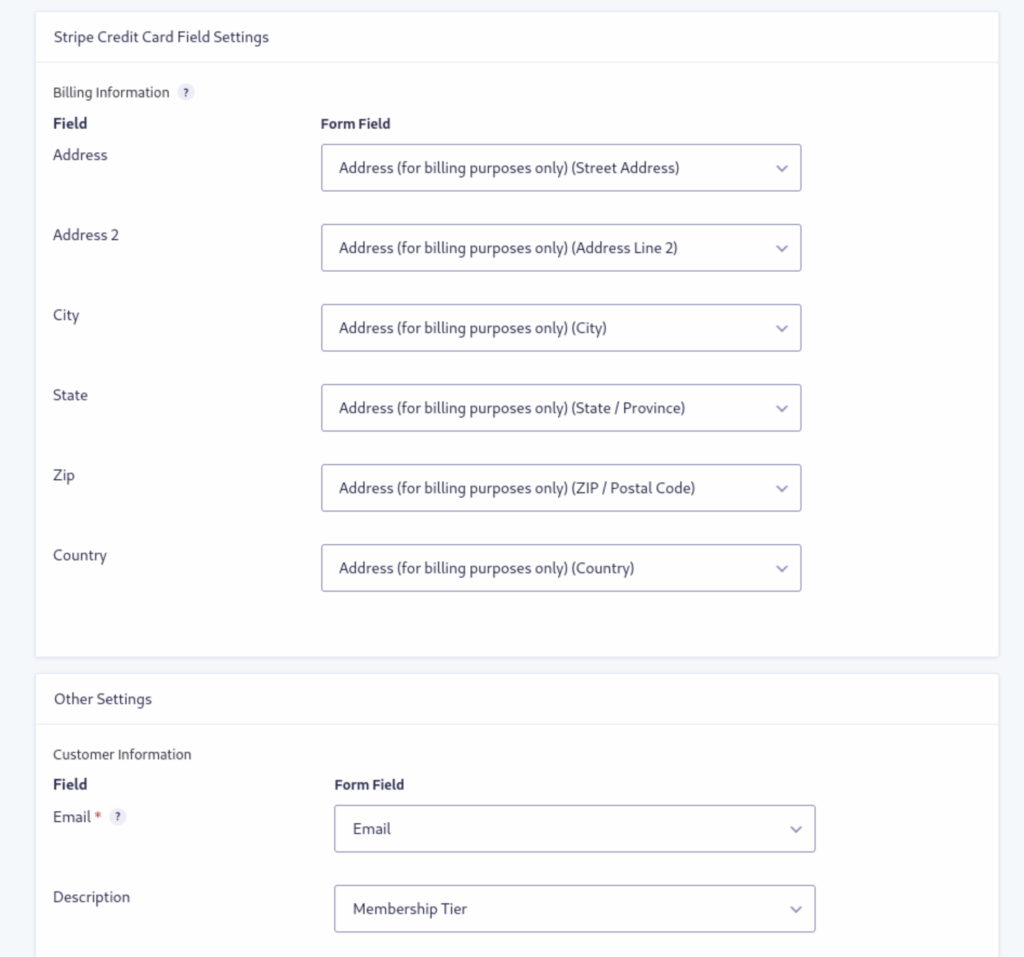Click the Billing Information help icon
The height and width of the screenshot is (957, 1024).
click(x=185, y=93)
